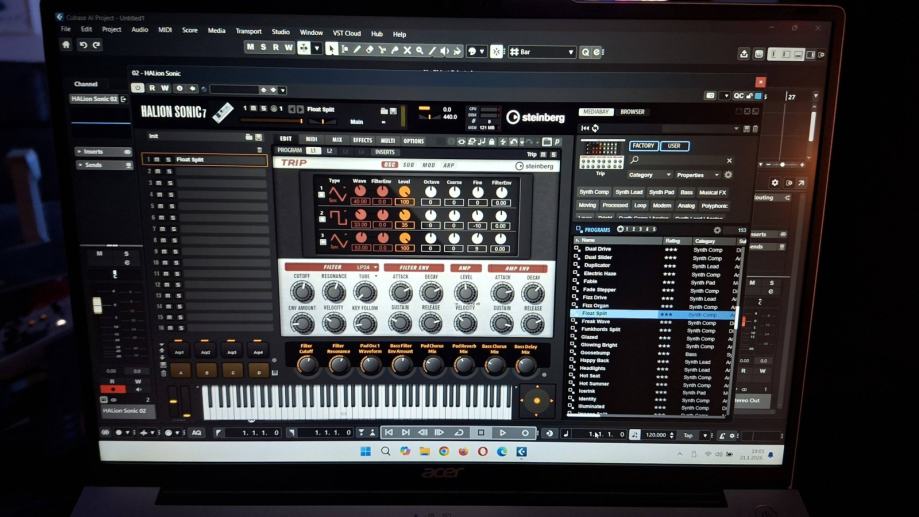The width and height of the screenshot is (919, 517).
Task: Click the save program disk icon
Action: pyautogui.click(x=393, y=110)
